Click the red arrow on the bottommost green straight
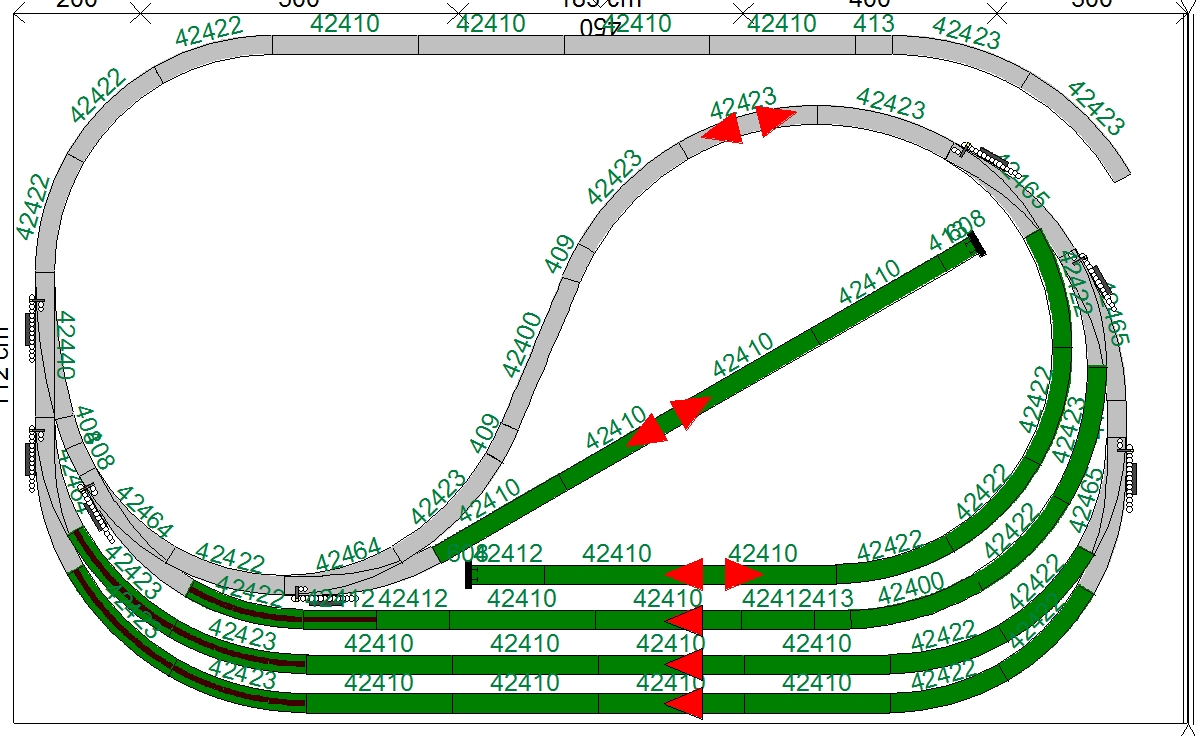1200x736 pixels. click(686, 703)
